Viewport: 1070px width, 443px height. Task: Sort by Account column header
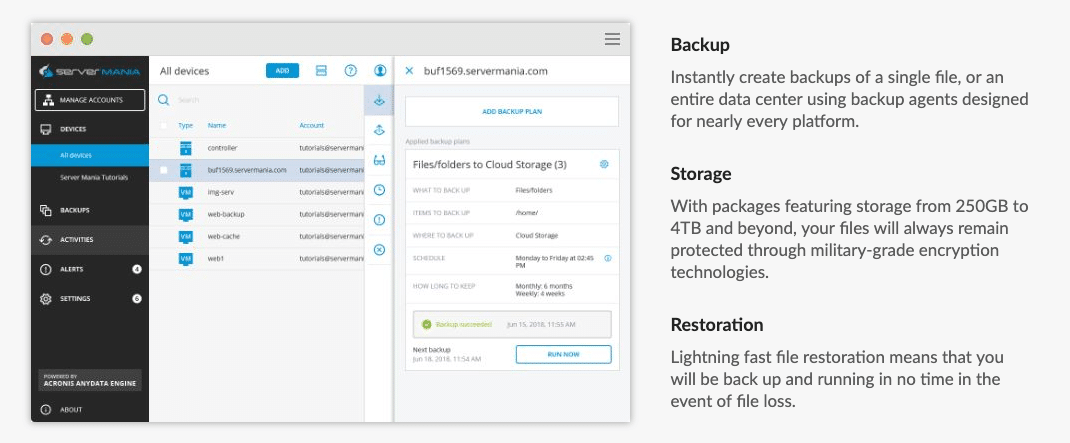point(312,126)
